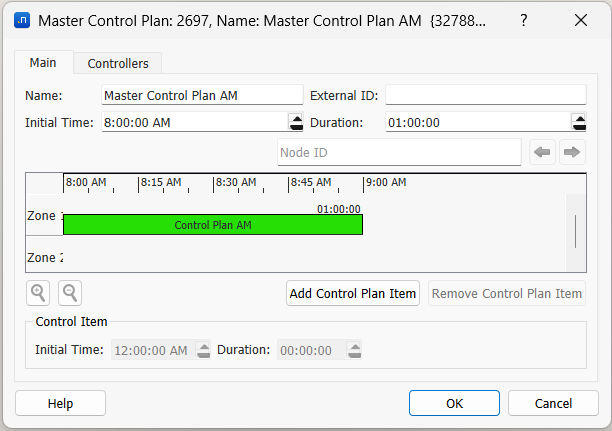Close the Master Control Plan dialog
Image resolution: width=612 pixels, height=431 pixels.
(x=581, y=19)
